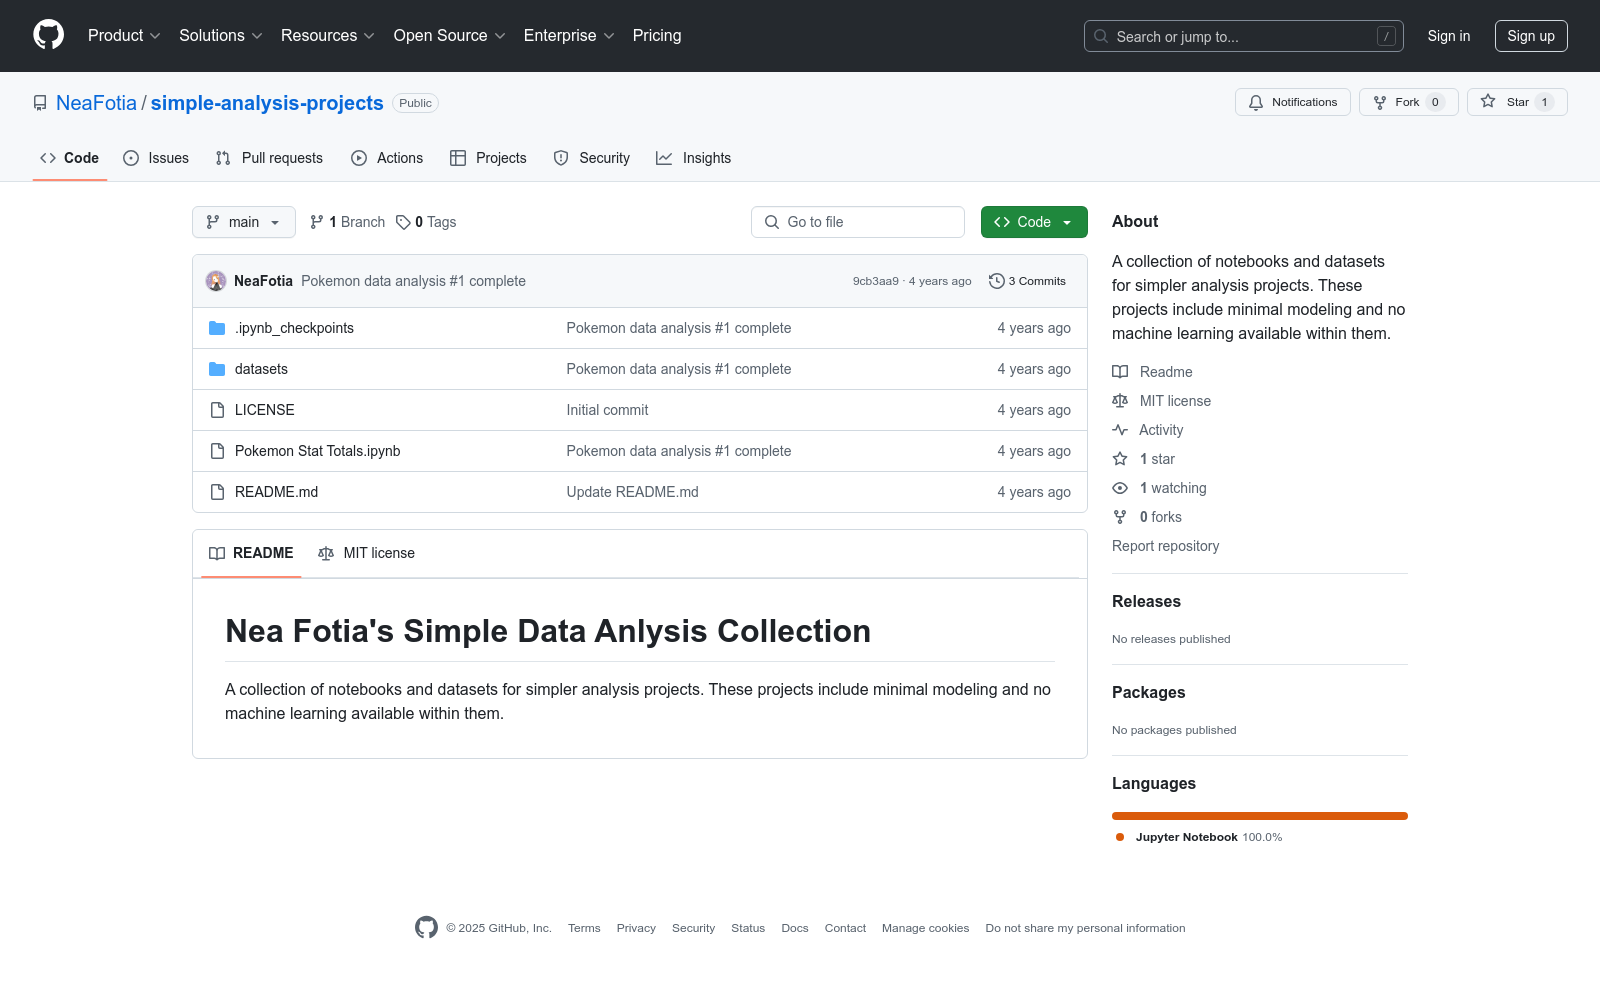Click the Go to file search field
1600x1000 pixels.
tap(858, 222)
